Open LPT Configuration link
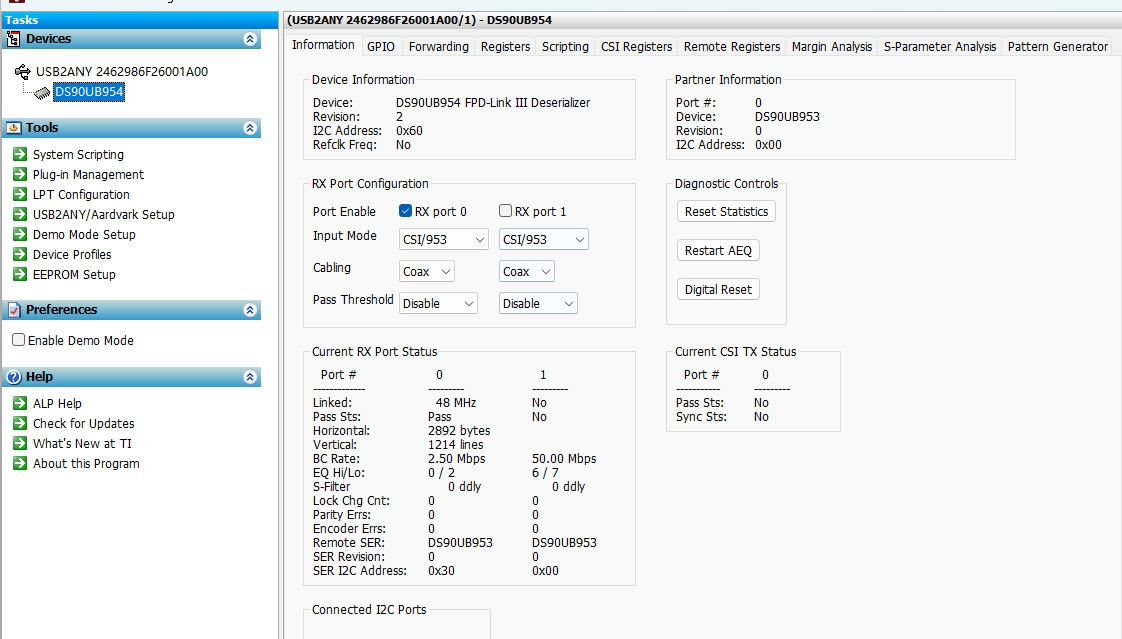Screen dimensions: 1122x639 click(81, 195)
